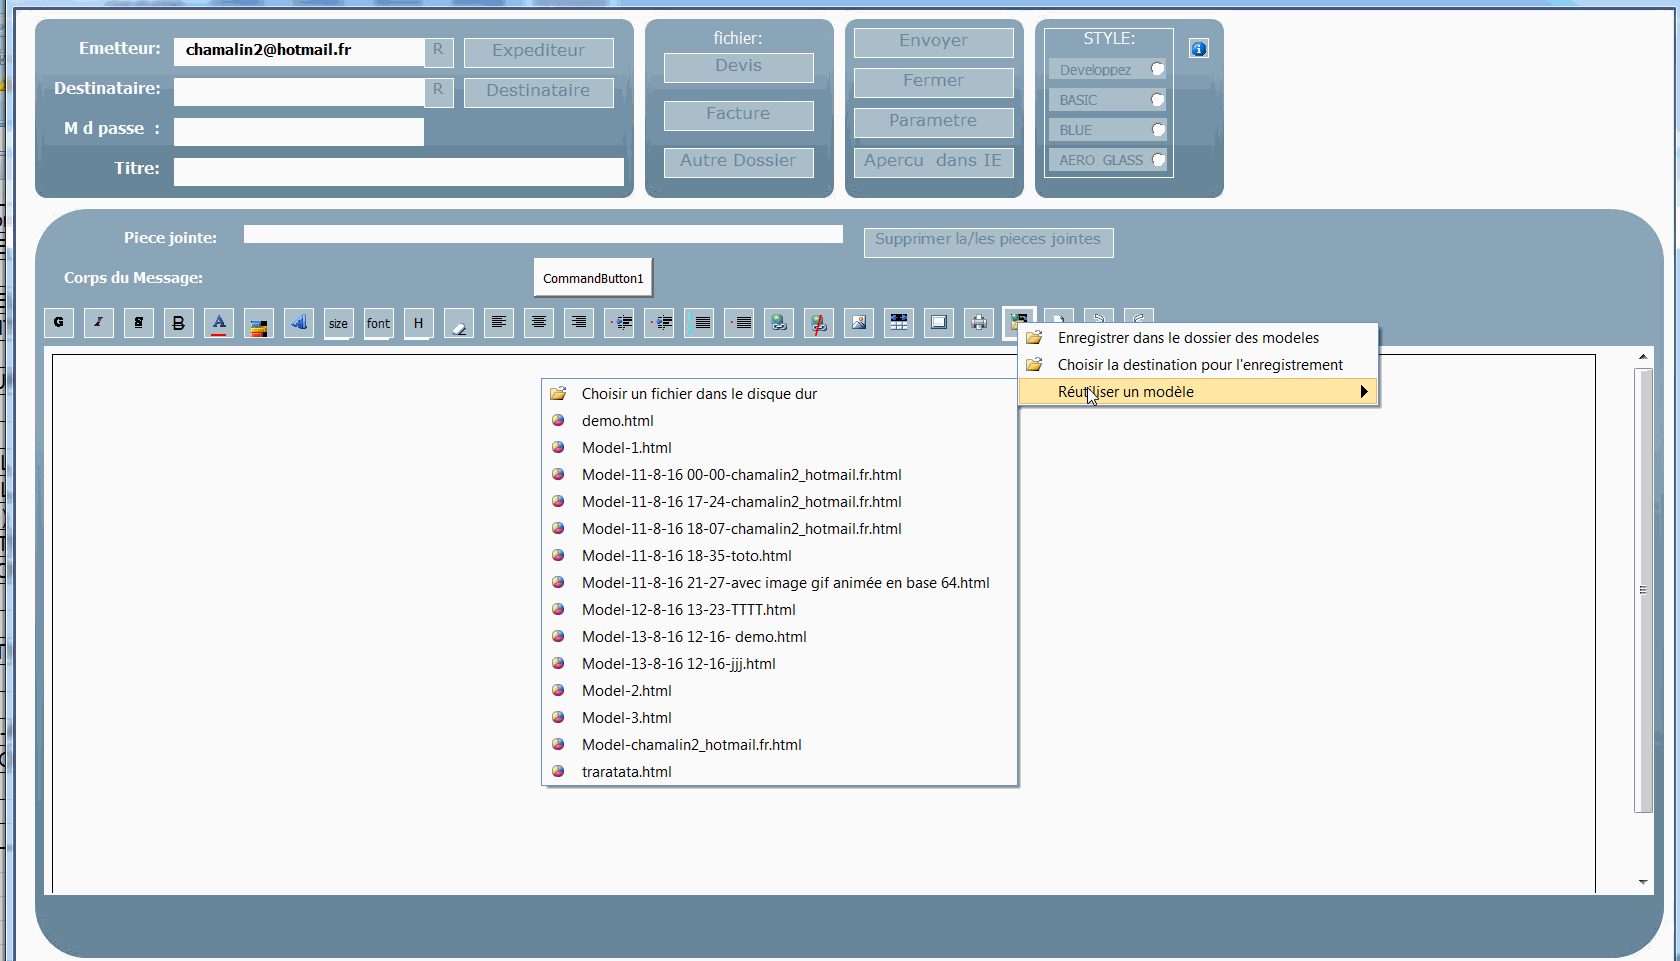1680x961 pixels.
Task: Apply strikethrough B icon
Action: pyautogui.click(x=179, y=323)
